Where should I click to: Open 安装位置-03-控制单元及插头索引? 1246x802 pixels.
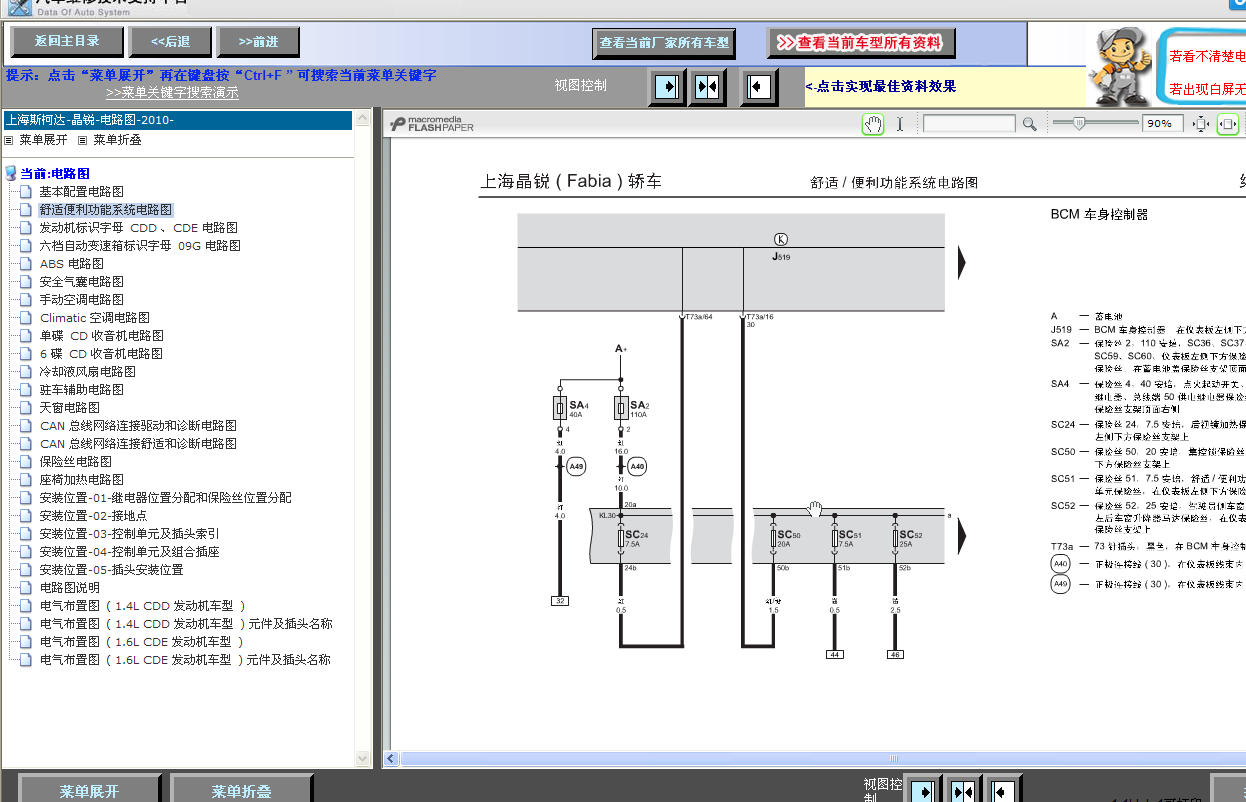(x=130, y=534)
